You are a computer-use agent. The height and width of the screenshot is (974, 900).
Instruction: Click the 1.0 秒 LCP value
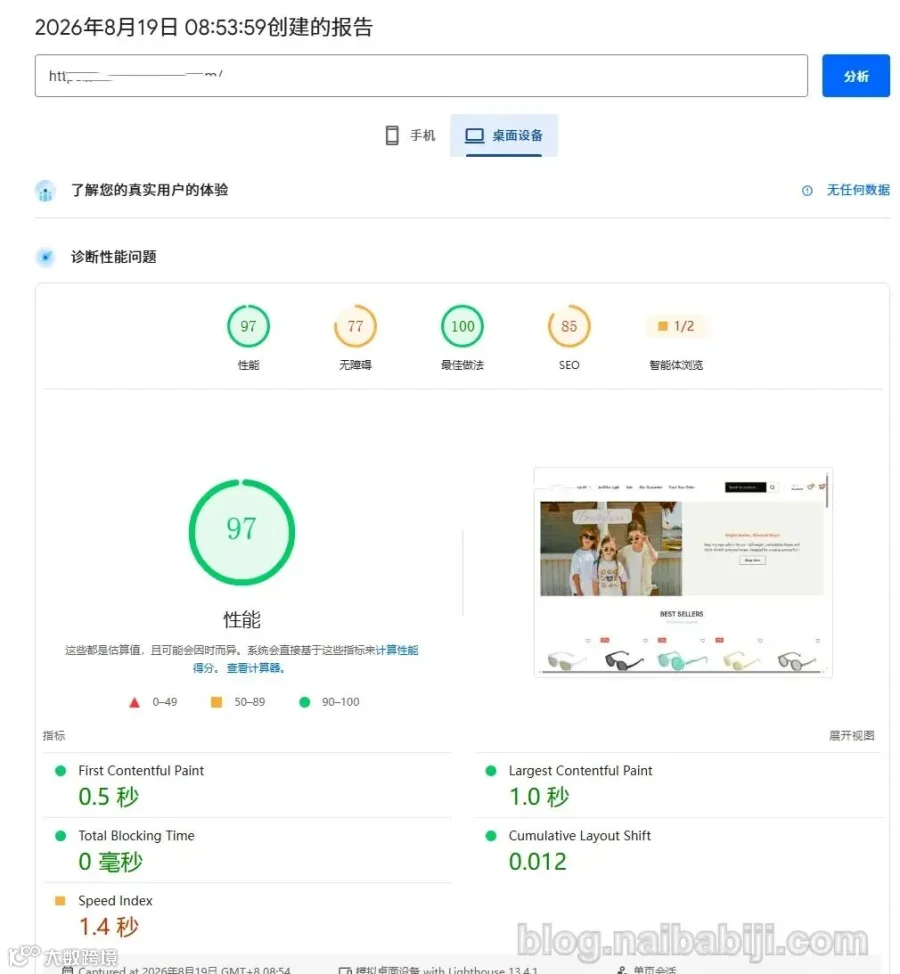point(539,797)
